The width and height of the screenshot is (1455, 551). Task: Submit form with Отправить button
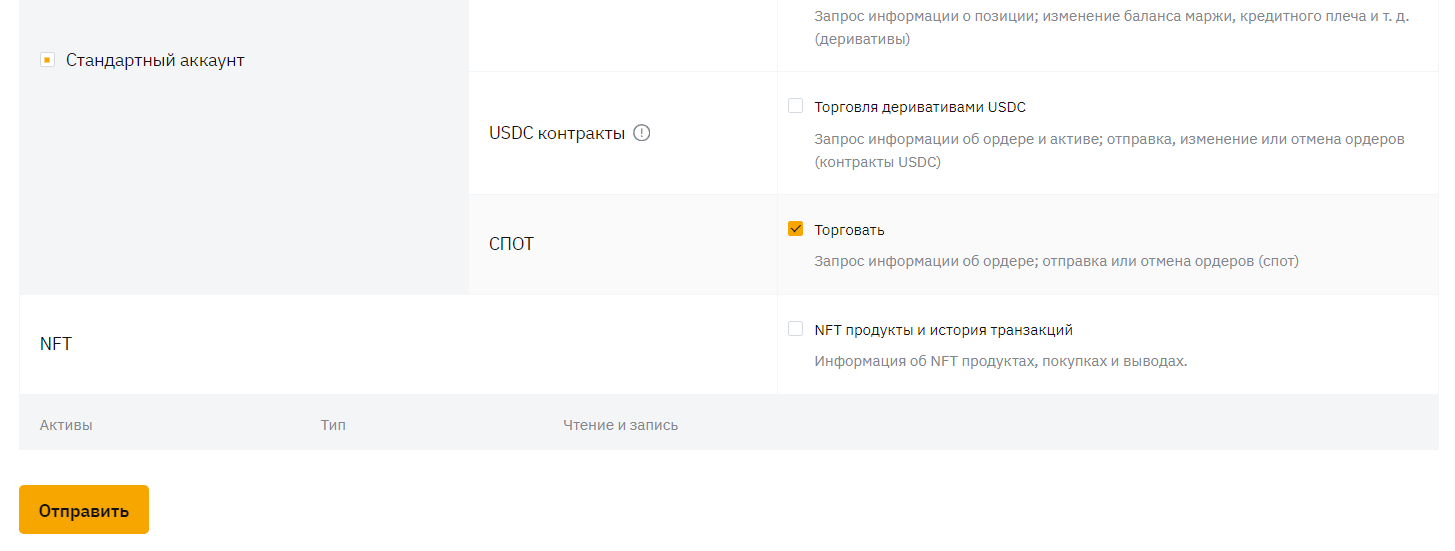(x=84, y=510)
